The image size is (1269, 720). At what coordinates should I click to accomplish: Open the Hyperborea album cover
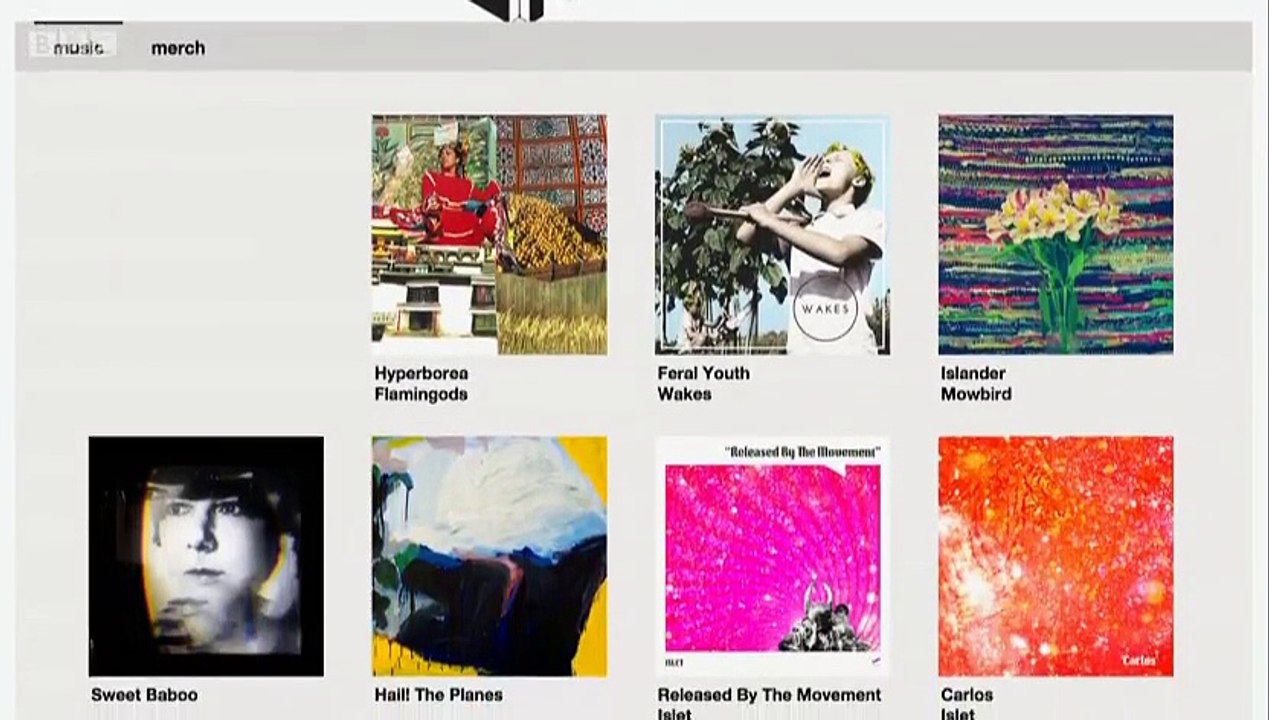pyautogui.click(x=489, y=235)
